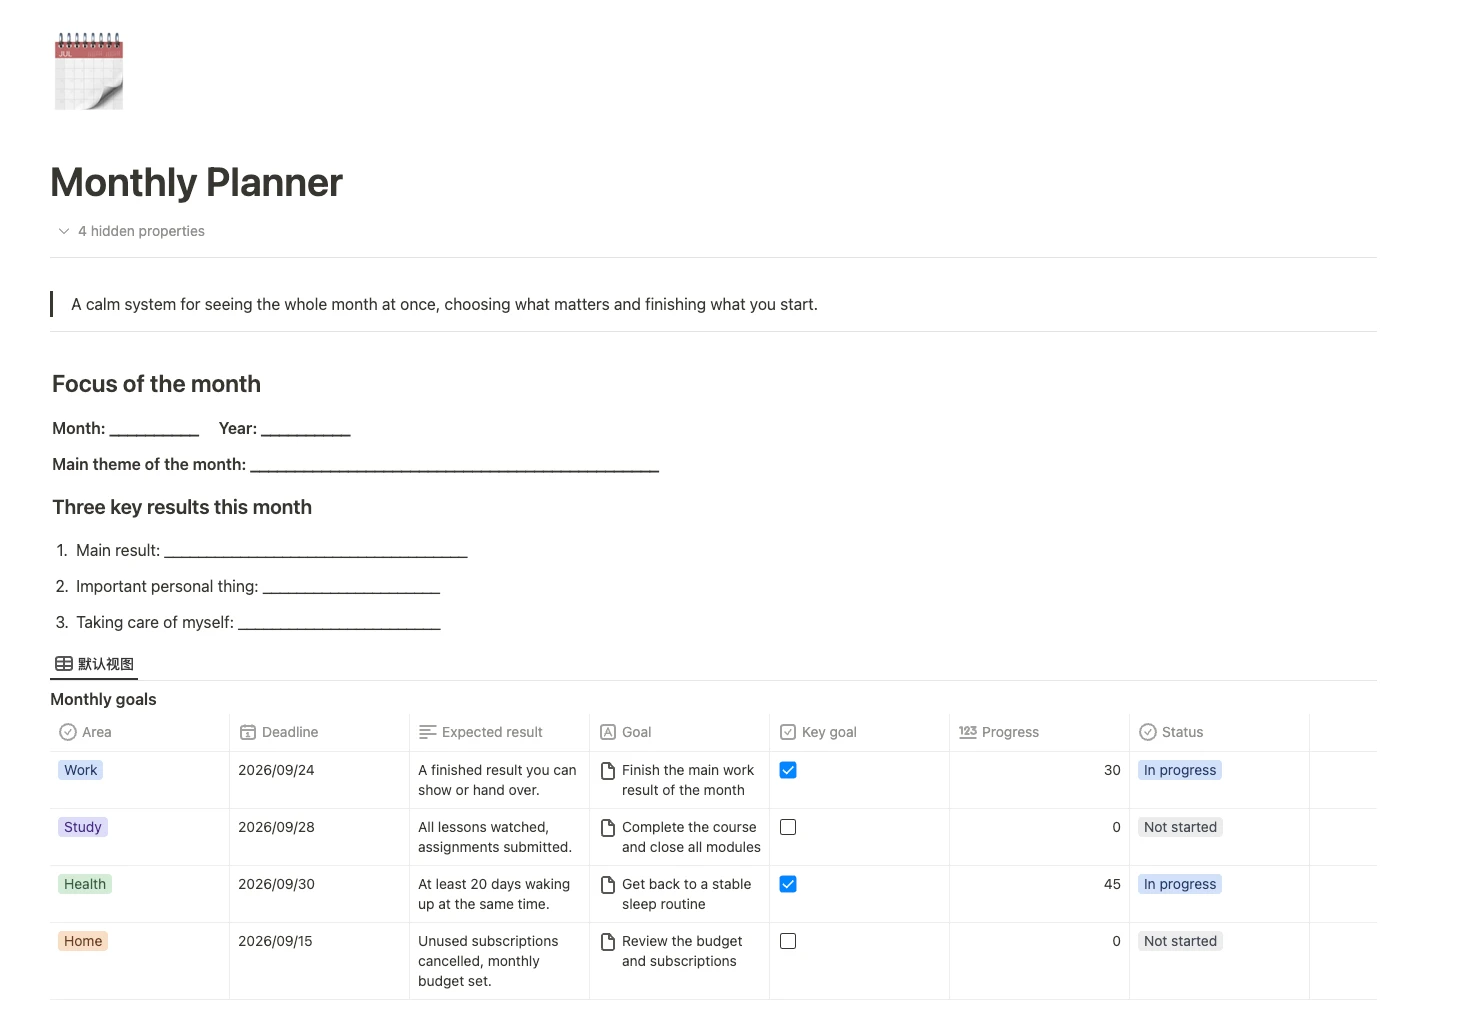Click the Status column header icon

coord(1148,732)
